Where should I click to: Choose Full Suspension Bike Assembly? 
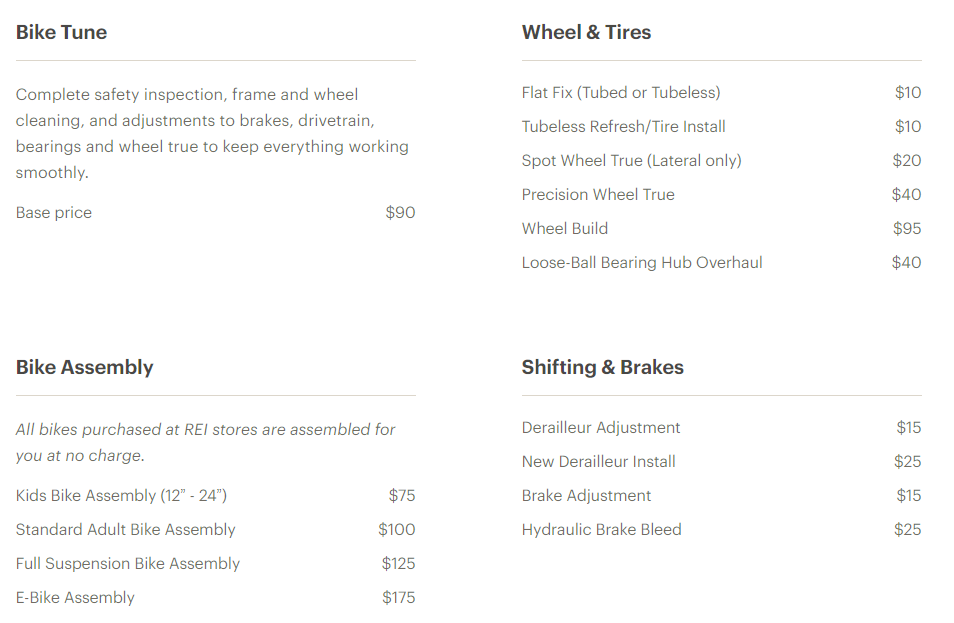point(128,564)
